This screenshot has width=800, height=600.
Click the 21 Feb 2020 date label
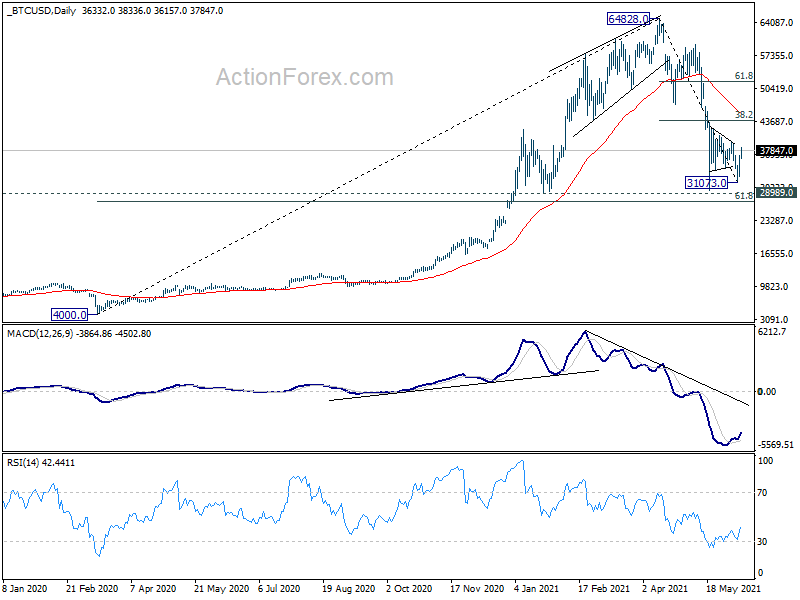coord(92,589)
